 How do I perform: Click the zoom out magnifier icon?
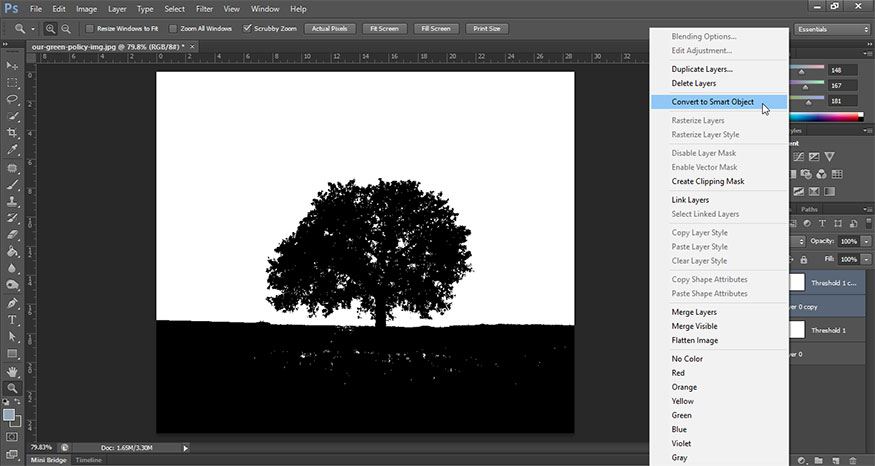coord(66,29)
